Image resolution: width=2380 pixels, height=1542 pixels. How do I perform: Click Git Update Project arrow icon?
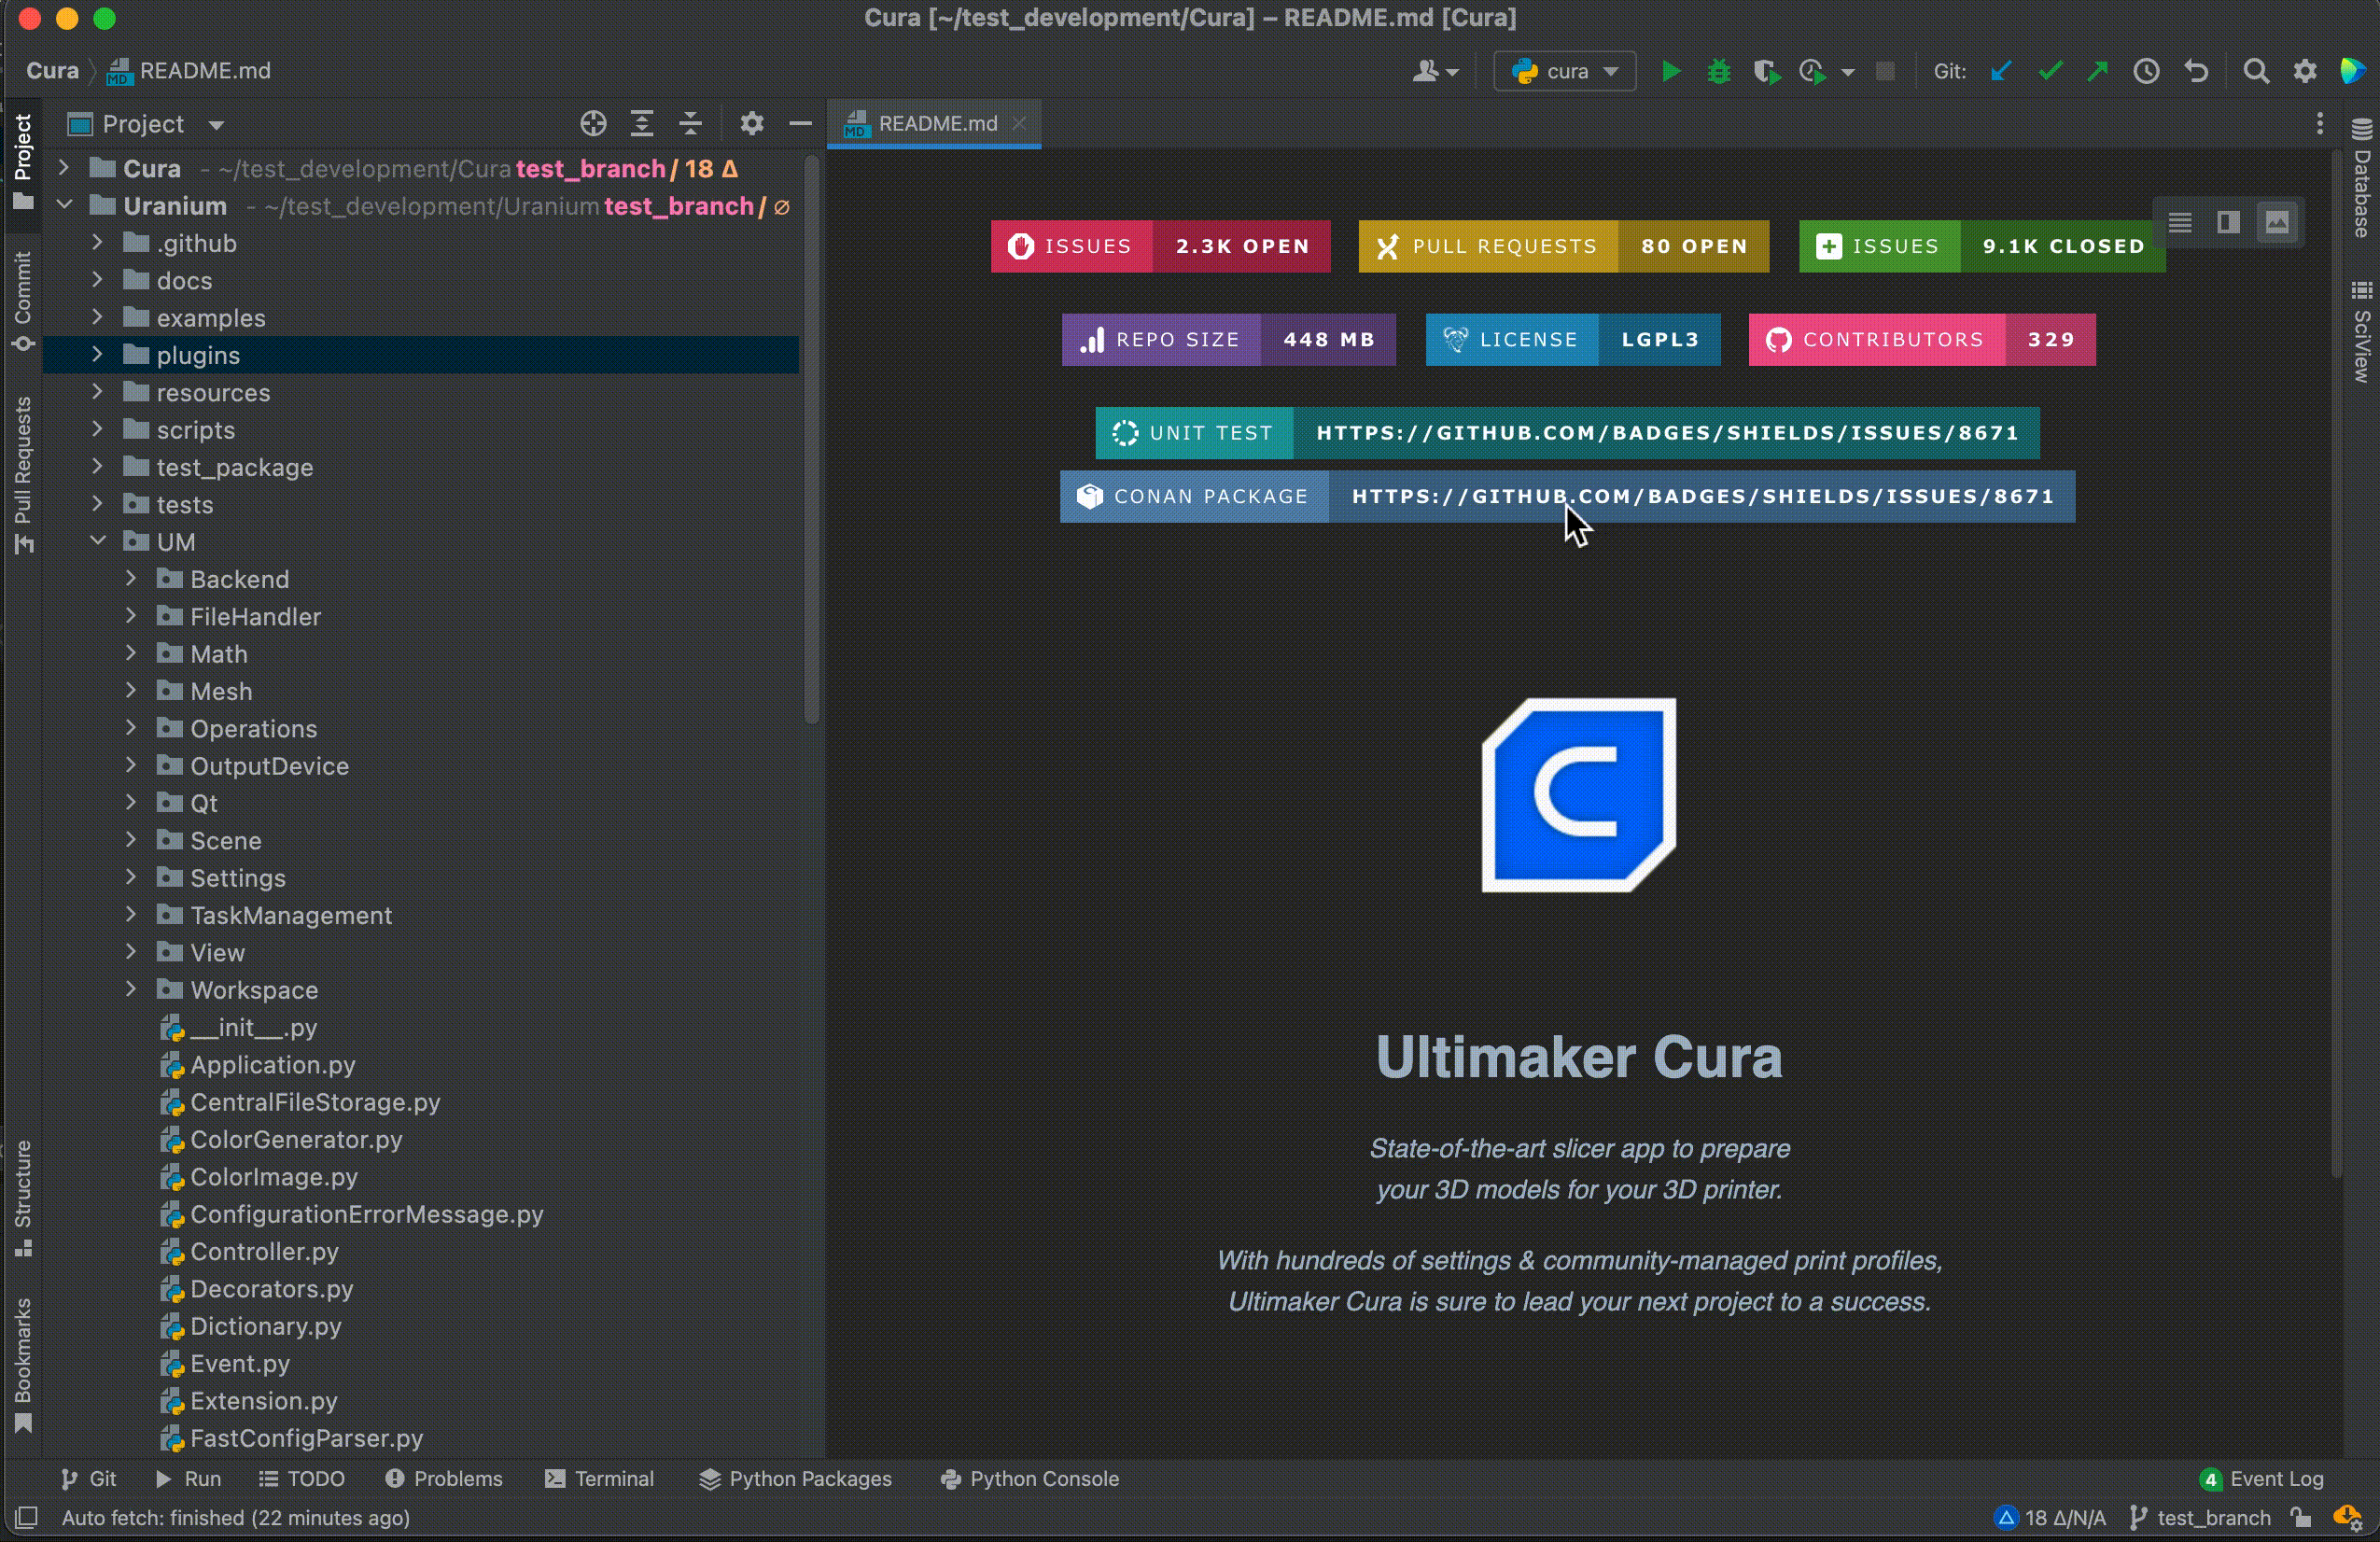2001,71
